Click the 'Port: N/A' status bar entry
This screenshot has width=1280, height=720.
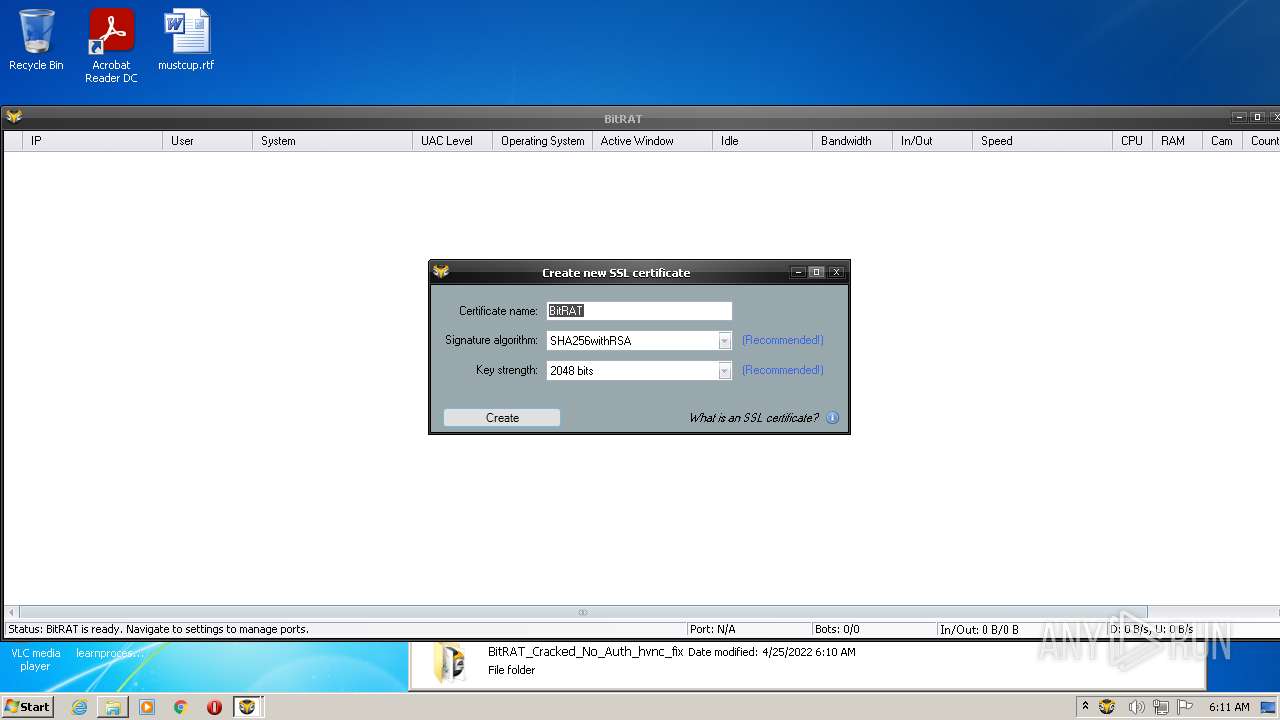tap(712, 630)
